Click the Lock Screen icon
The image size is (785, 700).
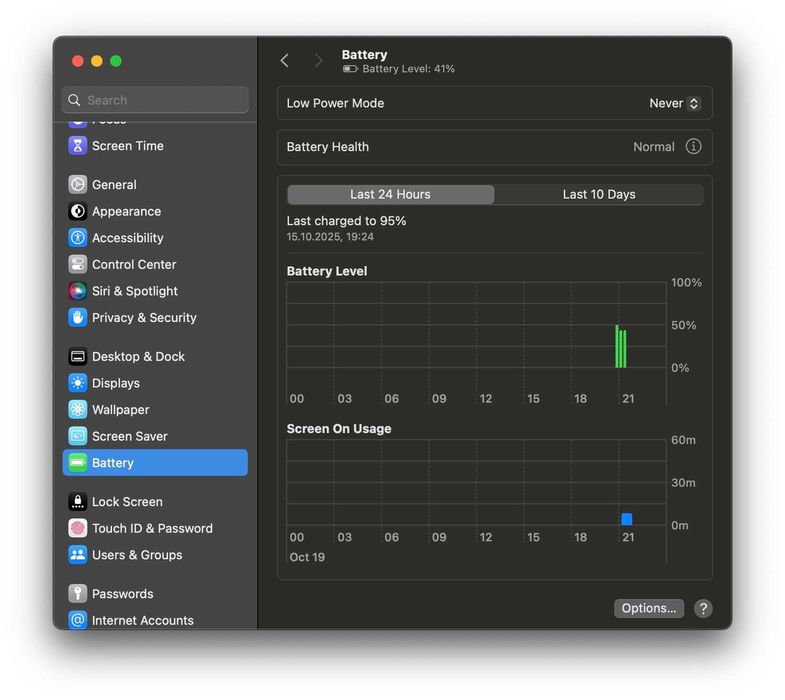(77, 502)
